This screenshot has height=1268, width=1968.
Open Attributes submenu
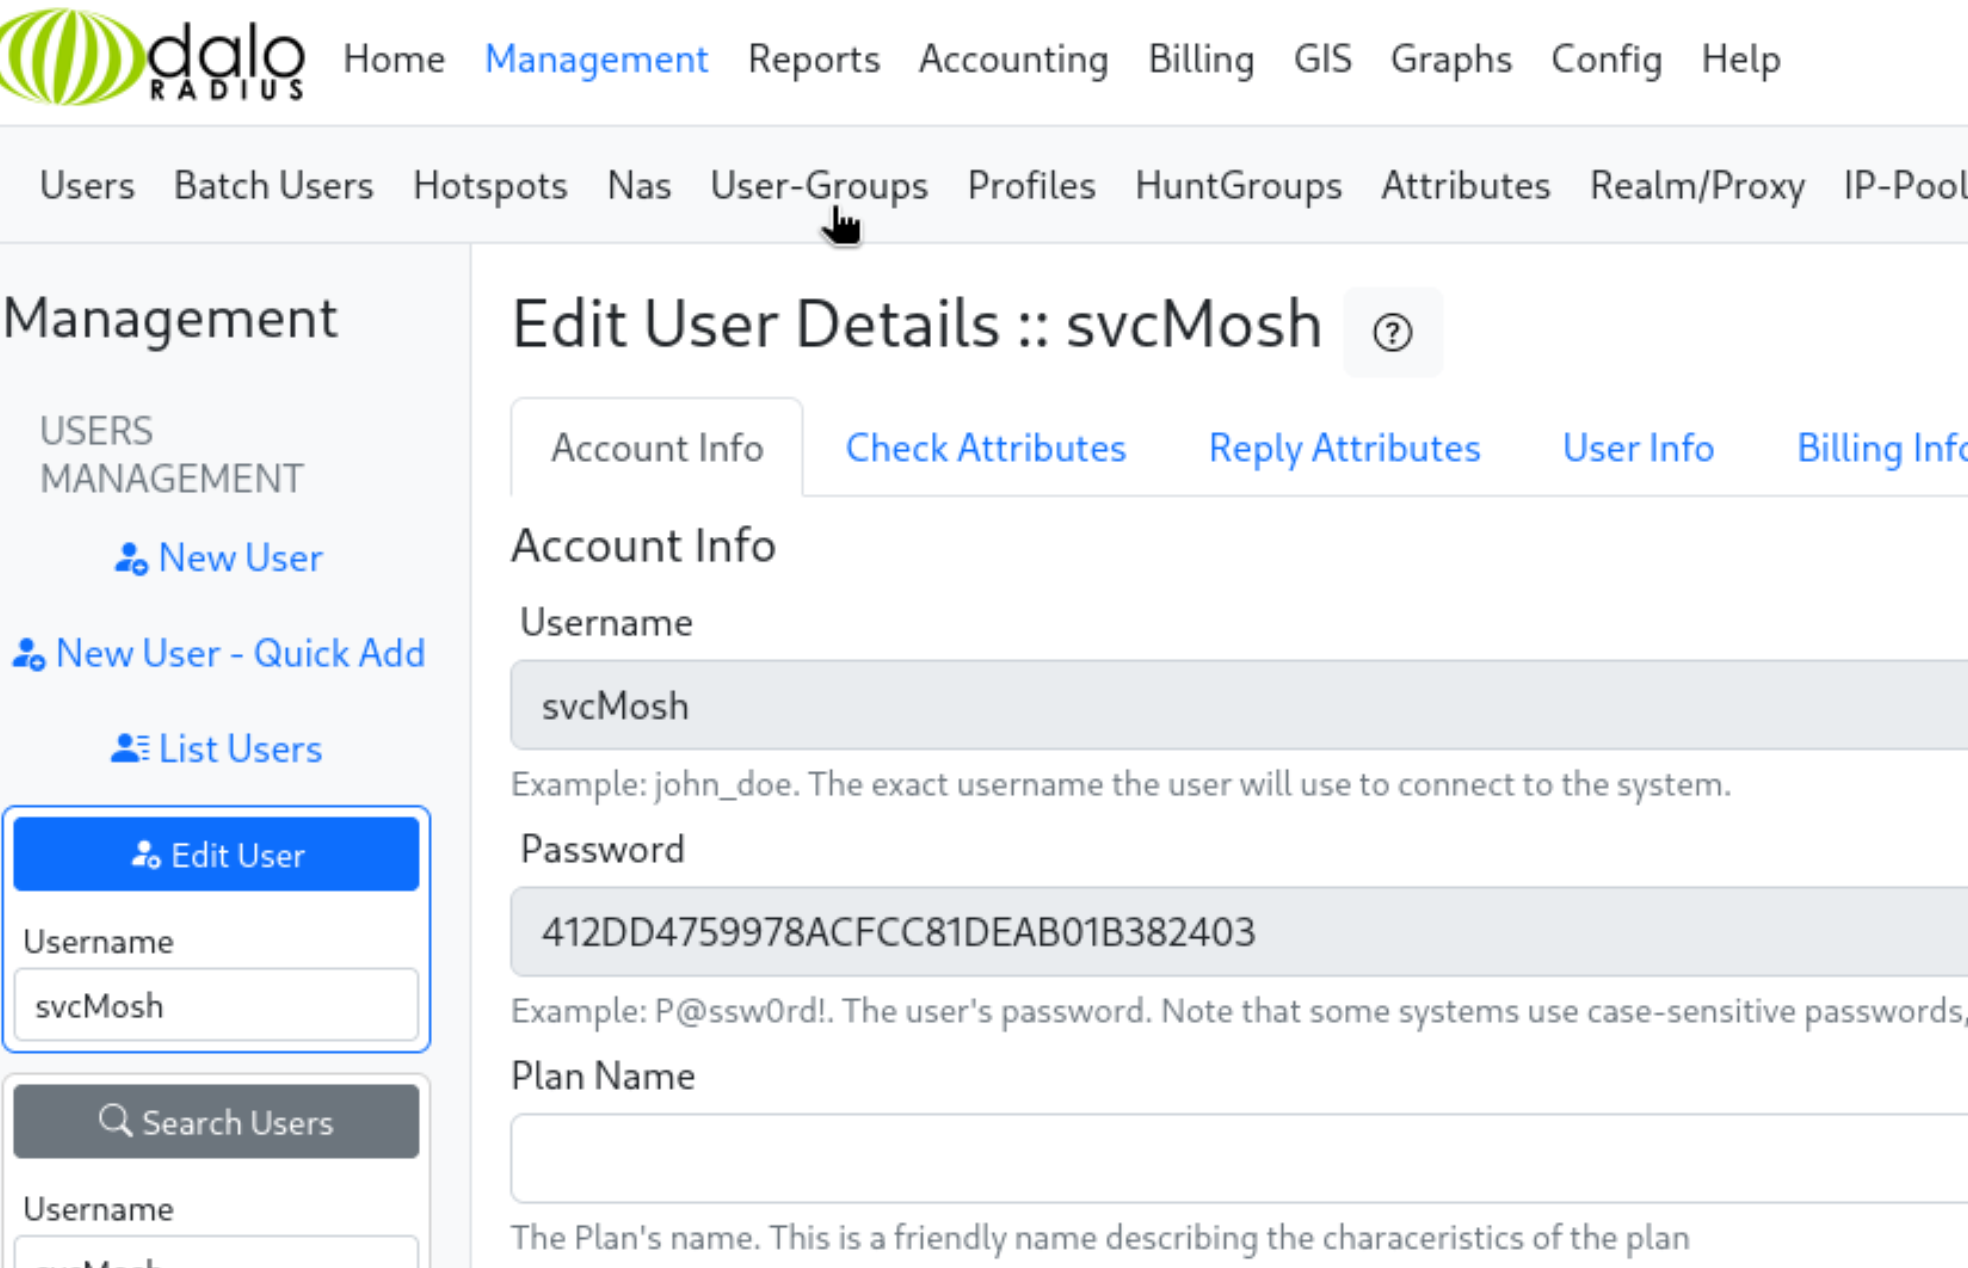pos(1465,185)
